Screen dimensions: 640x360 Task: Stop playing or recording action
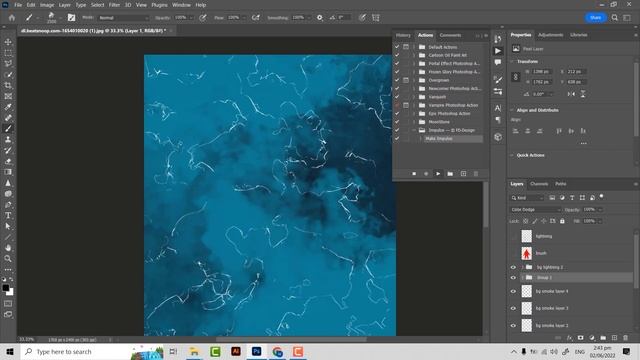coord(414,174)
